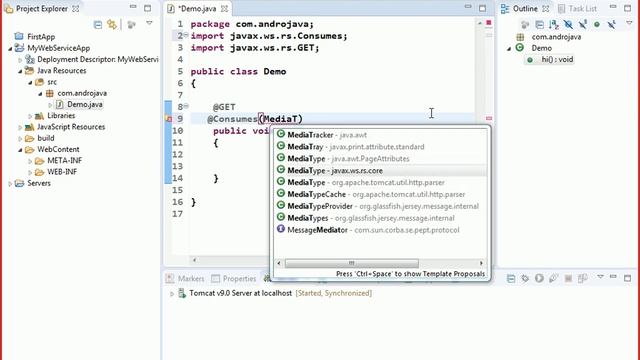Expand the Tomcat v9.0 Server entry
The image size is (640, 360).
tap(172, 293)
